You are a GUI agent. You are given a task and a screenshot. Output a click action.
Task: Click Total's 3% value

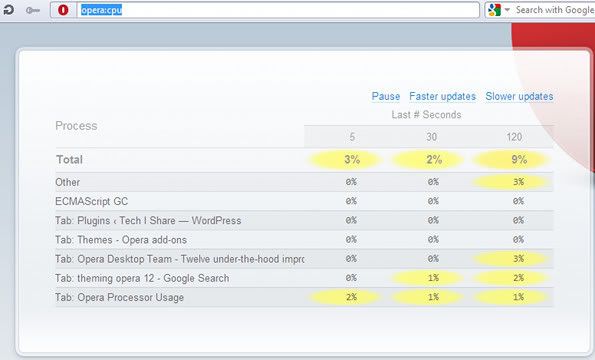coord(352,160)
